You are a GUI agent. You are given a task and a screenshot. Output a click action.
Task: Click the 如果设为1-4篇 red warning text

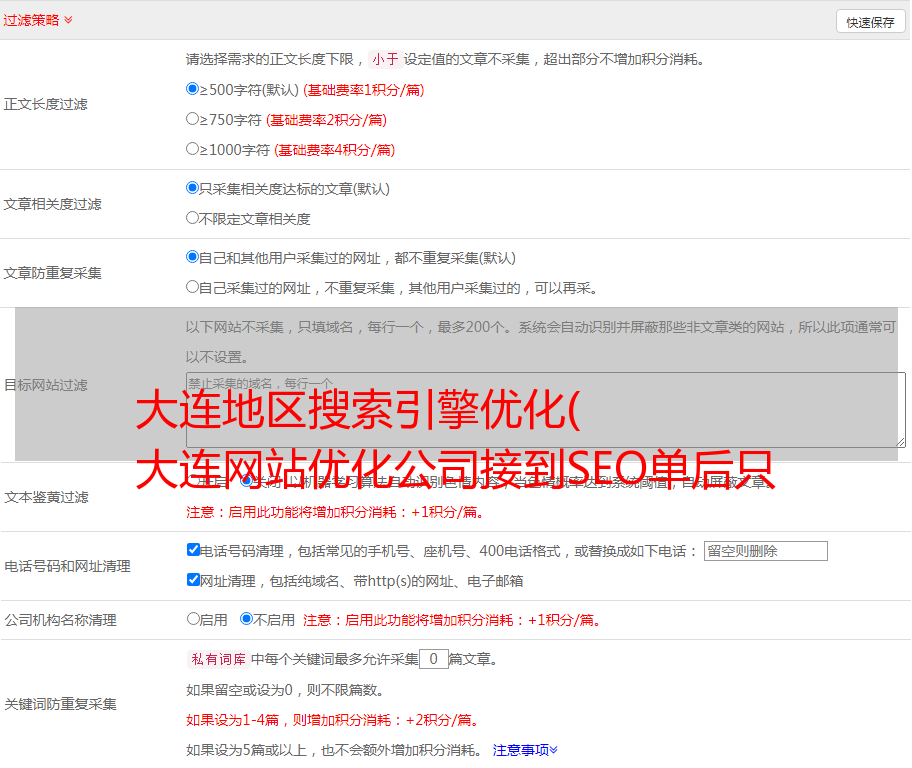(x=334, y=720)
